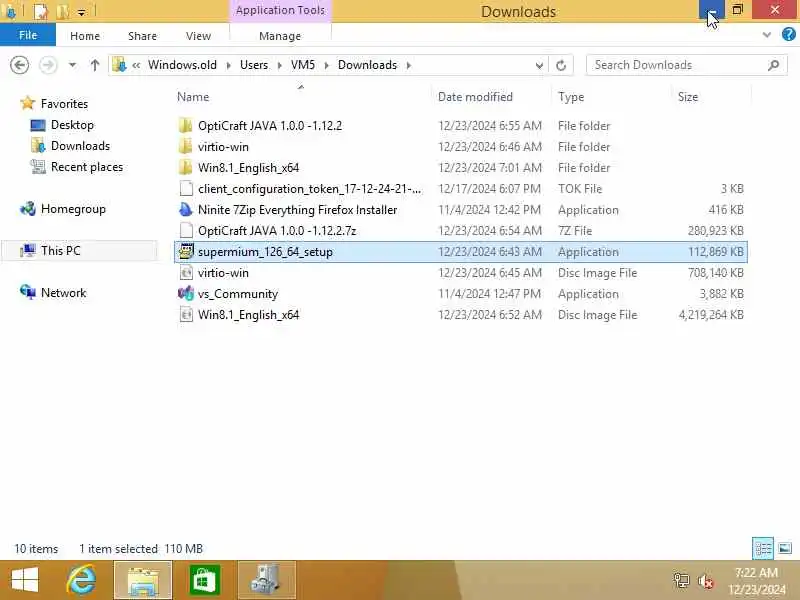This screenshot has height=600, width=800.
Task: Open the installer program taskbar icon
Action: point(266,581)
